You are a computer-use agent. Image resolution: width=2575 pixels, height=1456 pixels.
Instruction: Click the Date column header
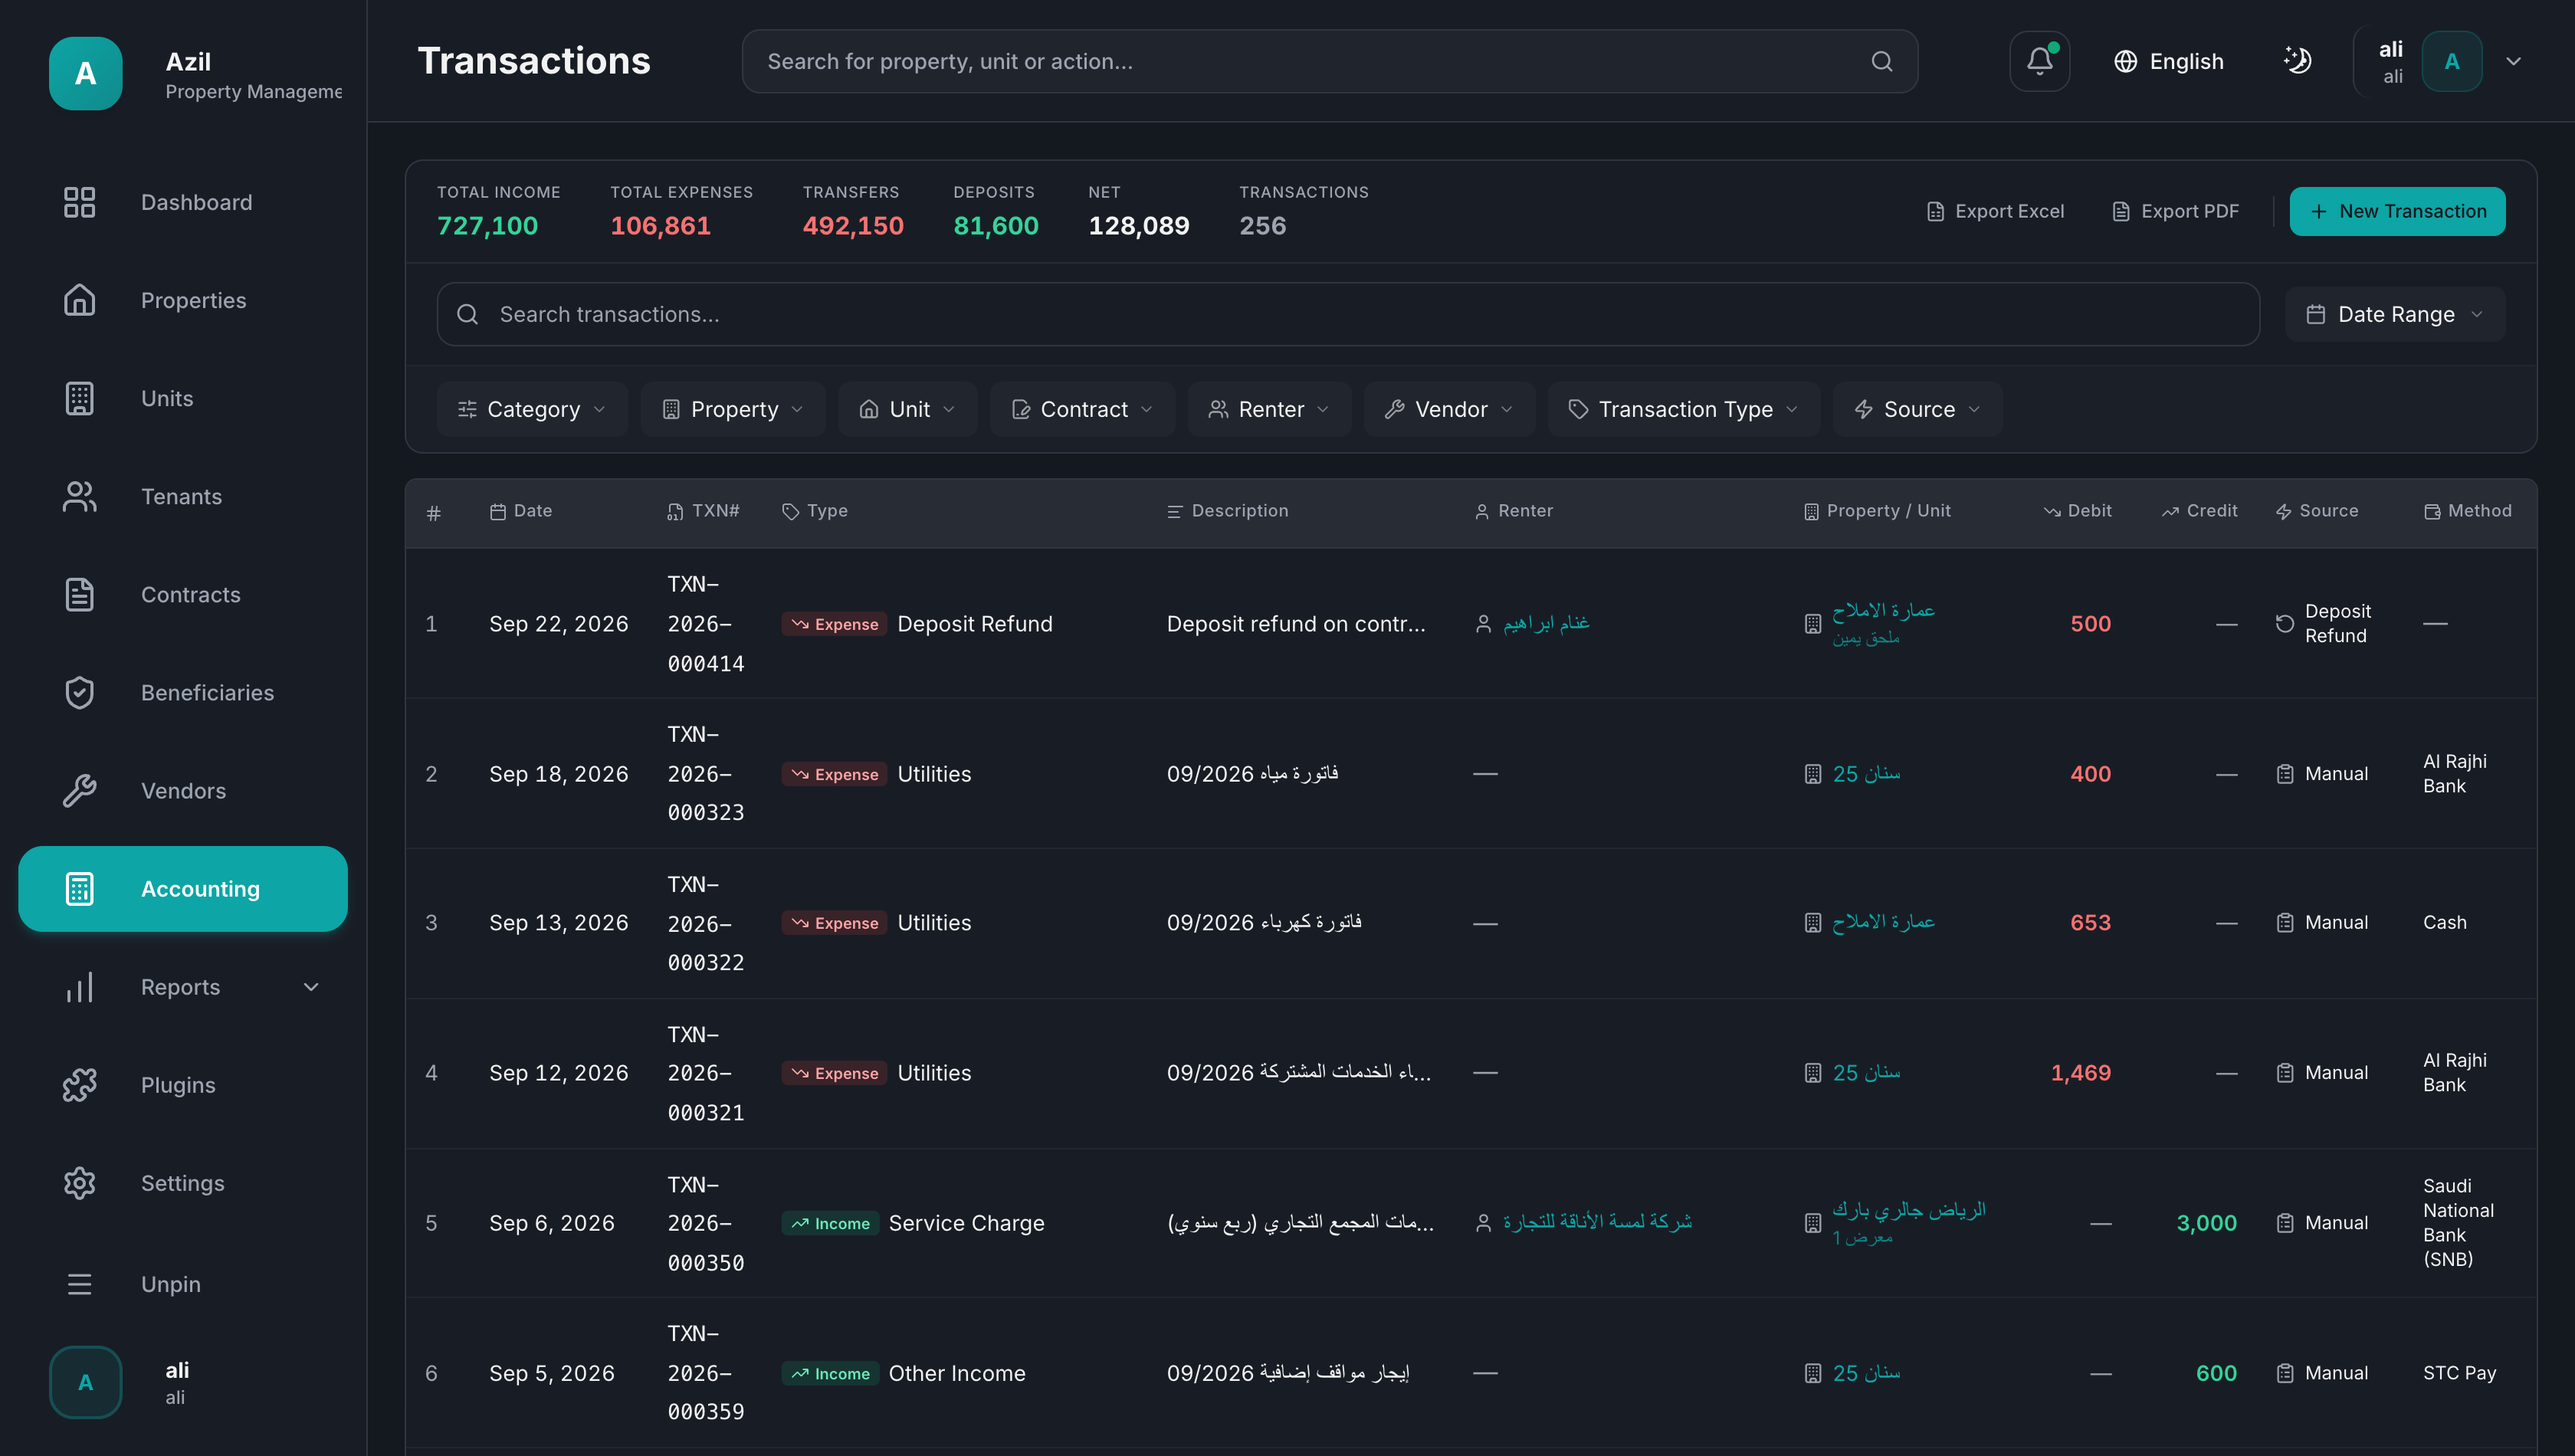521,511
